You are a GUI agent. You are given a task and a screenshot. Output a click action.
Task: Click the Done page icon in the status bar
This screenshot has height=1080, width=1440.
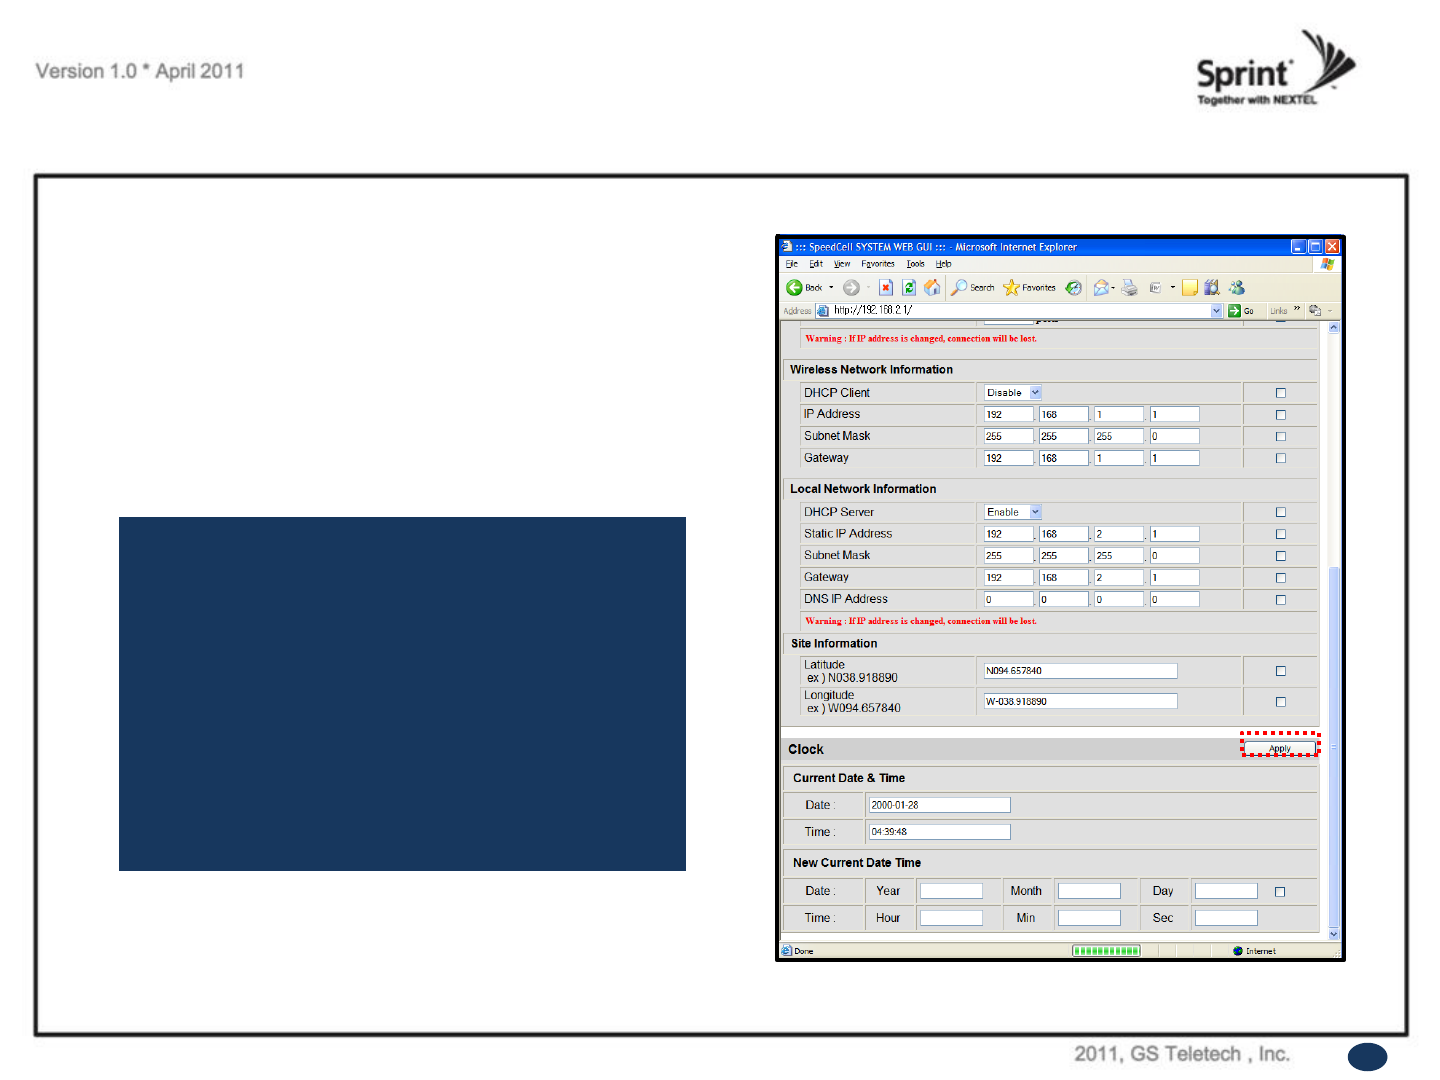(787, 951)
